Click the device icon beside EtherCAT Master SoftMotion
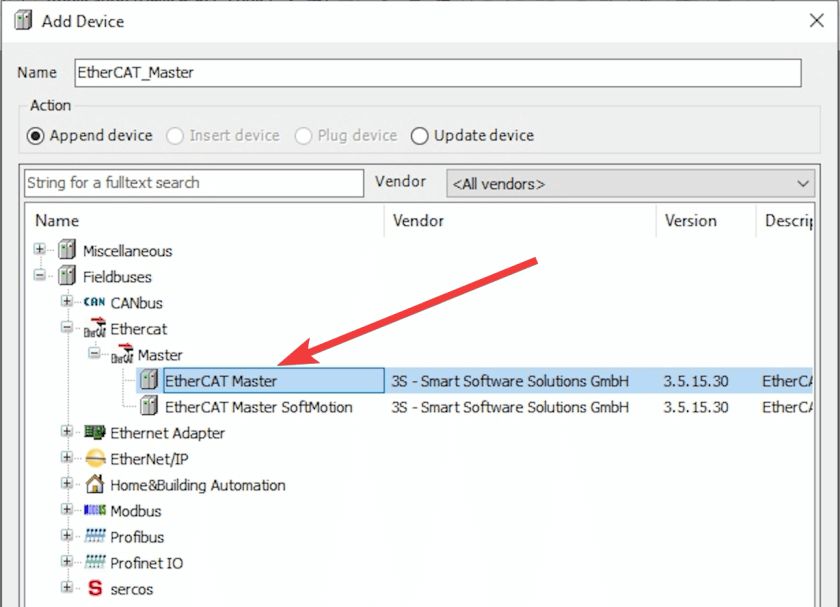Screen dimensions: 840x607 coord(149,406)
